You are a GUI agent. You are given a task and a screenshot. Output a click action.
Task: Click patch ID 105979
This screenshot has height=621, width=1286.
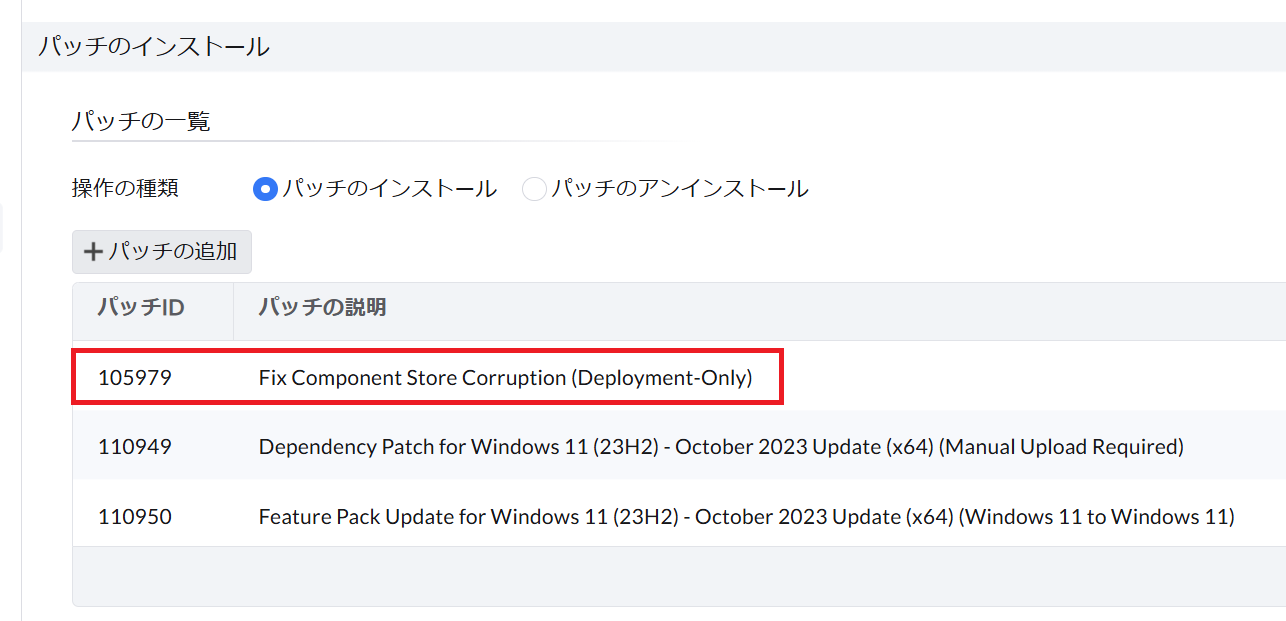point(135,378)
